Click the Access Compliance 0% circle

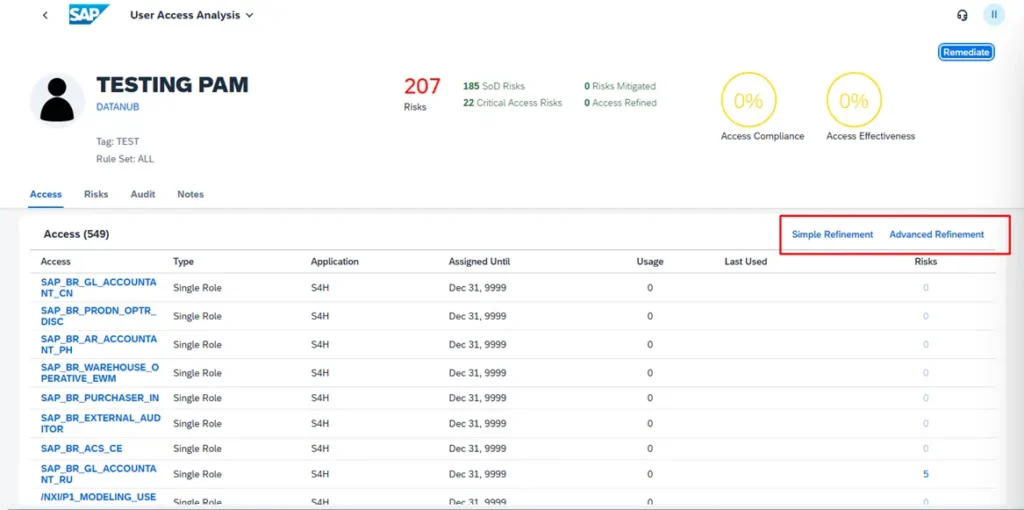(x=748, y=101)
